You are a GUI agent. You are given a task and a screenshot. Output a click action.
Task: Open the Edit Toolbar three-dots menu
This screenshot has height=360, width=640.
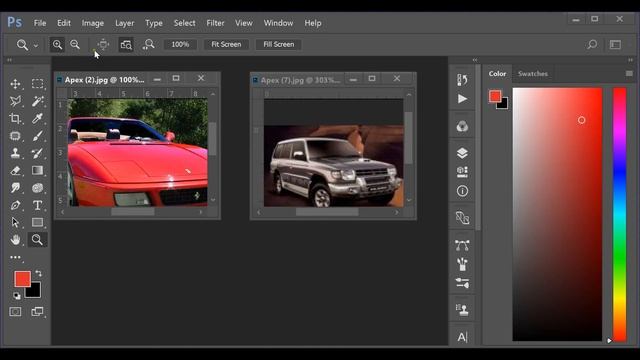click(x=16, y=257)
